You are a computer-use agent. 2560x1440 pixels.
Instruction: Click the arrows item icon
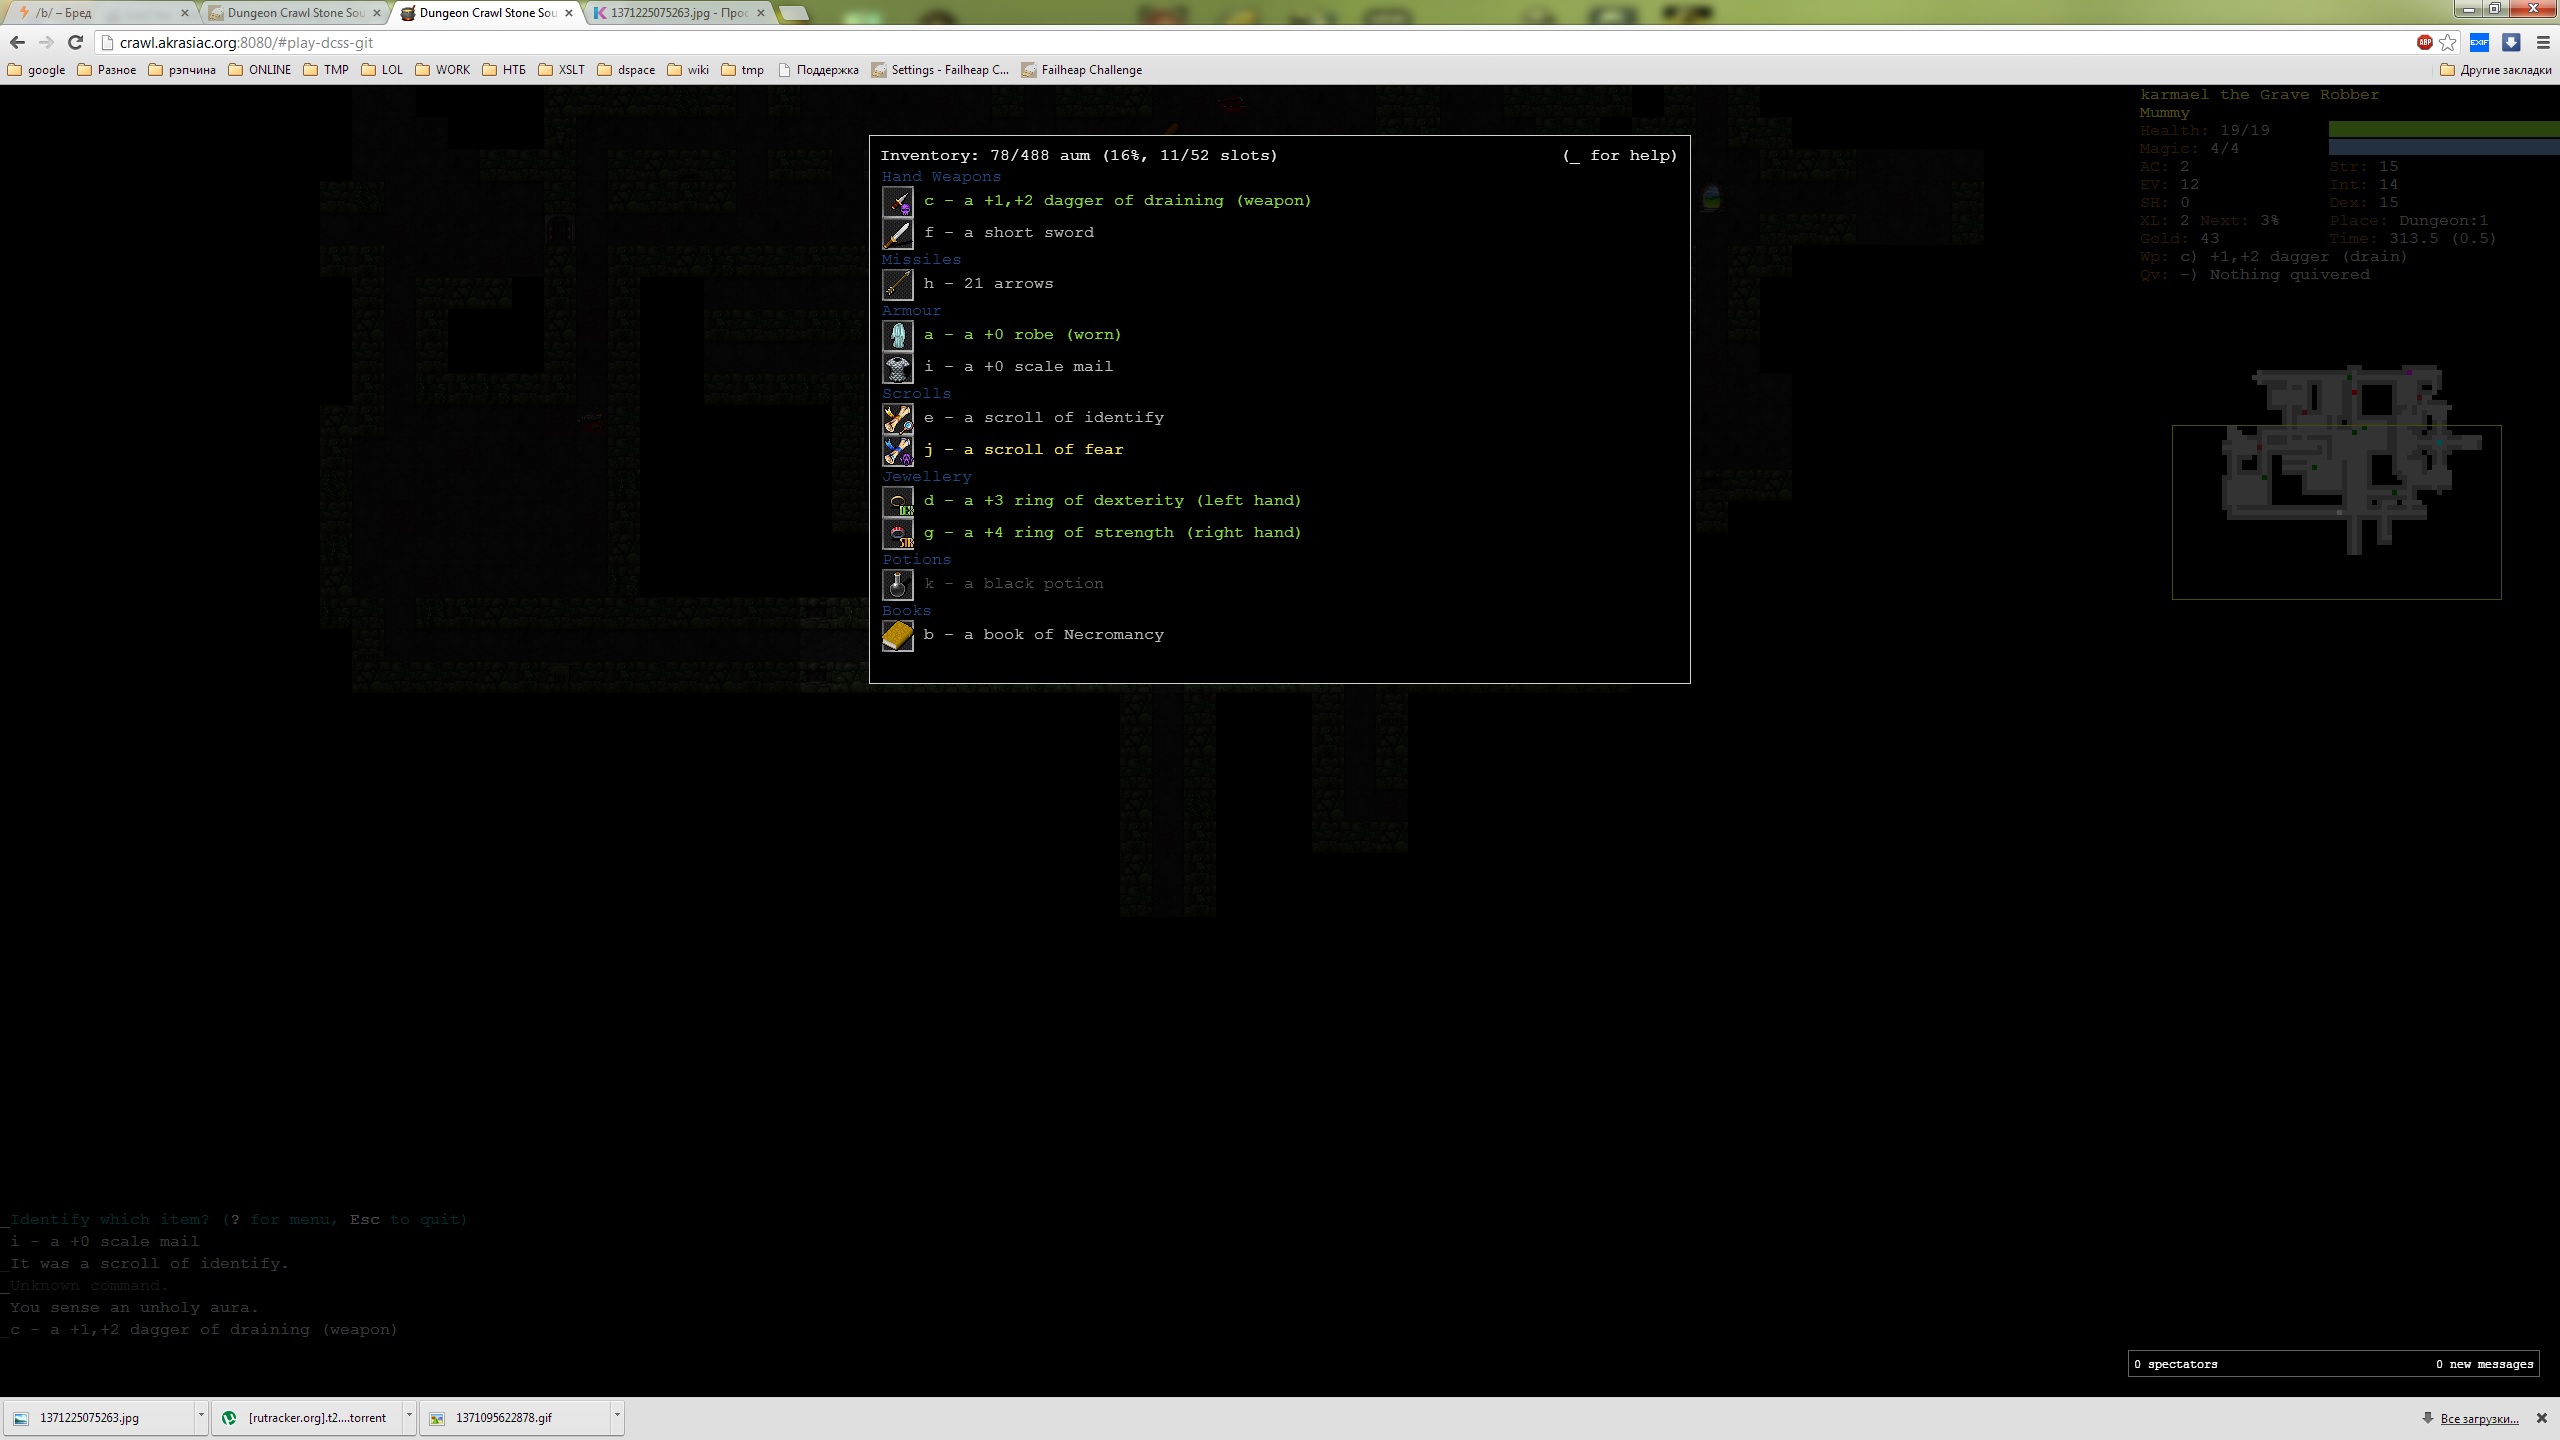click(x=897, y=285)
